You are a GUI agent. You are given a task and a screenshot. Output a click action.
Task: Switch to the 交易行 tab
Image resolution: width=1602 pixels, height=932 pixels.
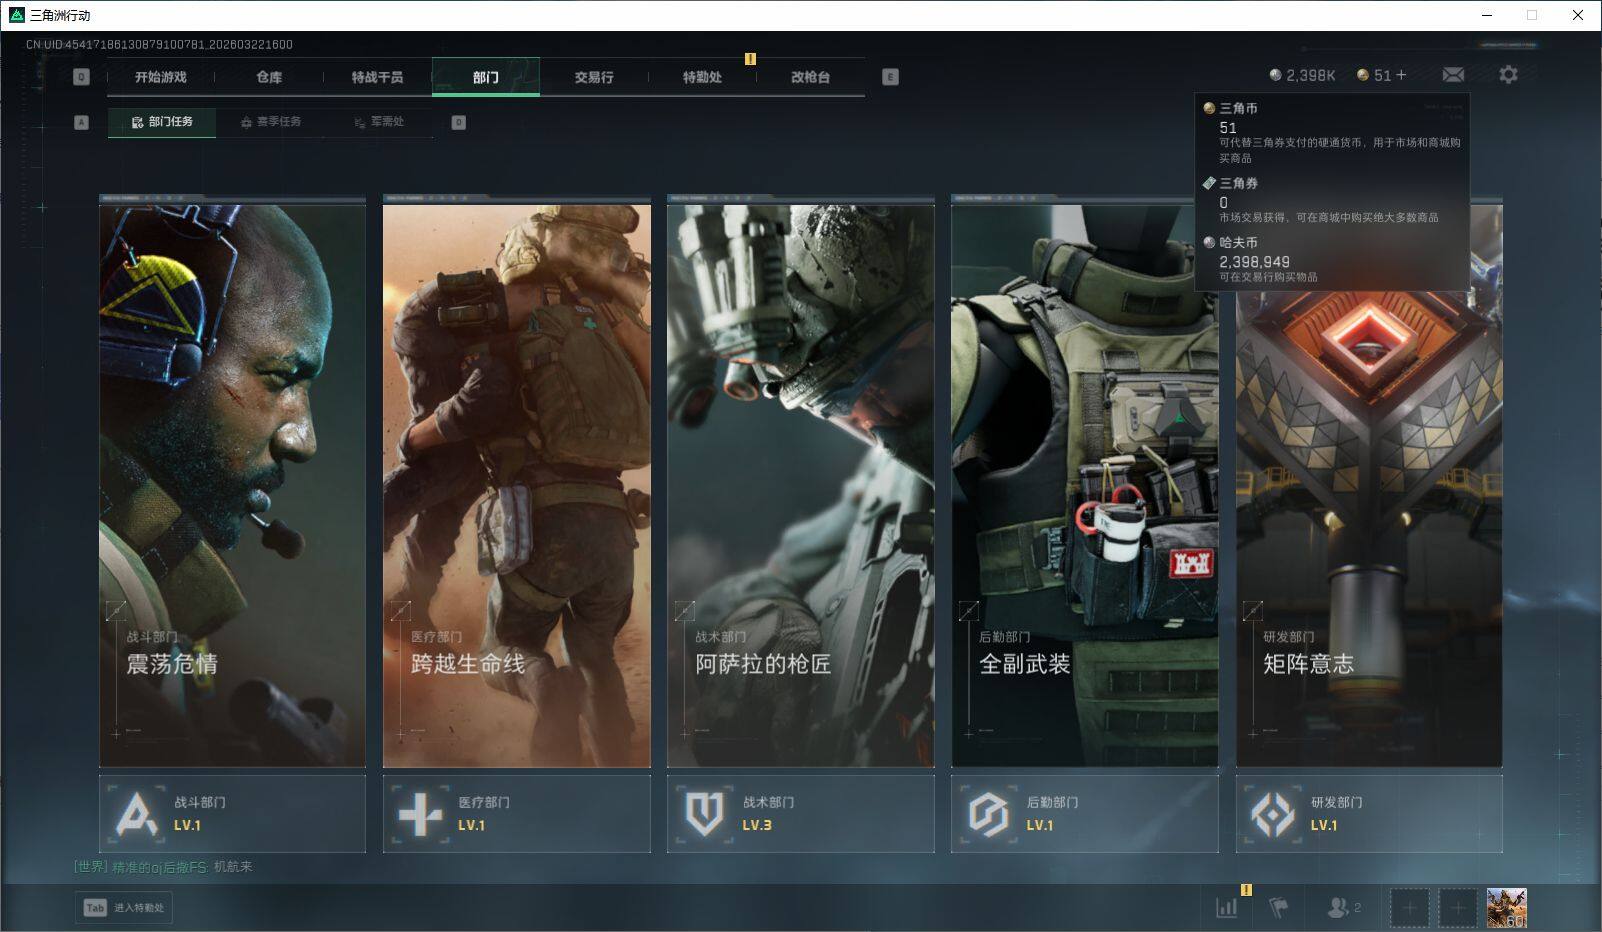pos(594,77)
